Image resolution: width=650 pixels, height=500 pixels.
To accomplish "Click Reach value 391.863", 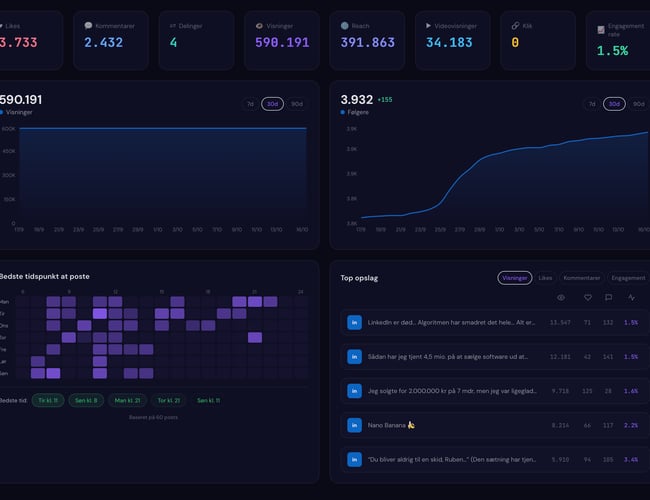I will (368, 42).
